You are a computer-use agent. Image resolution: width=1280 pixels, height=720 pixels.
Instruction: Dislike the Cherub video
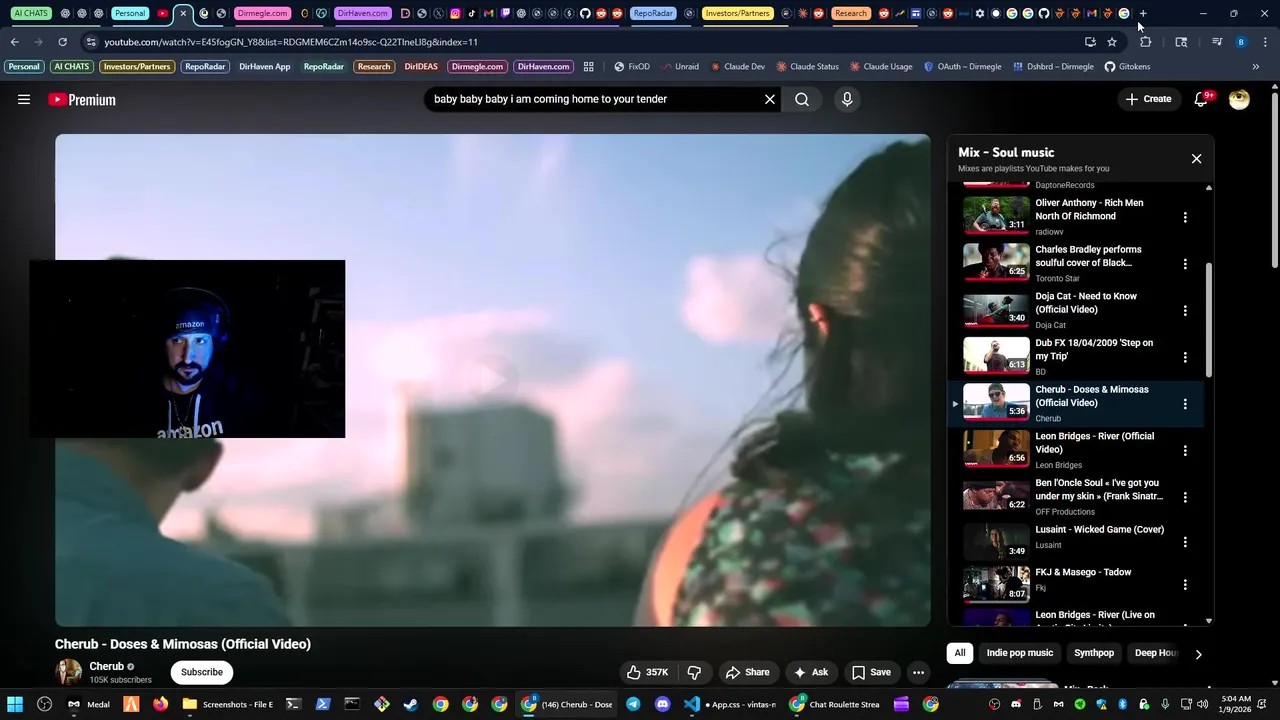click(694, 672)
